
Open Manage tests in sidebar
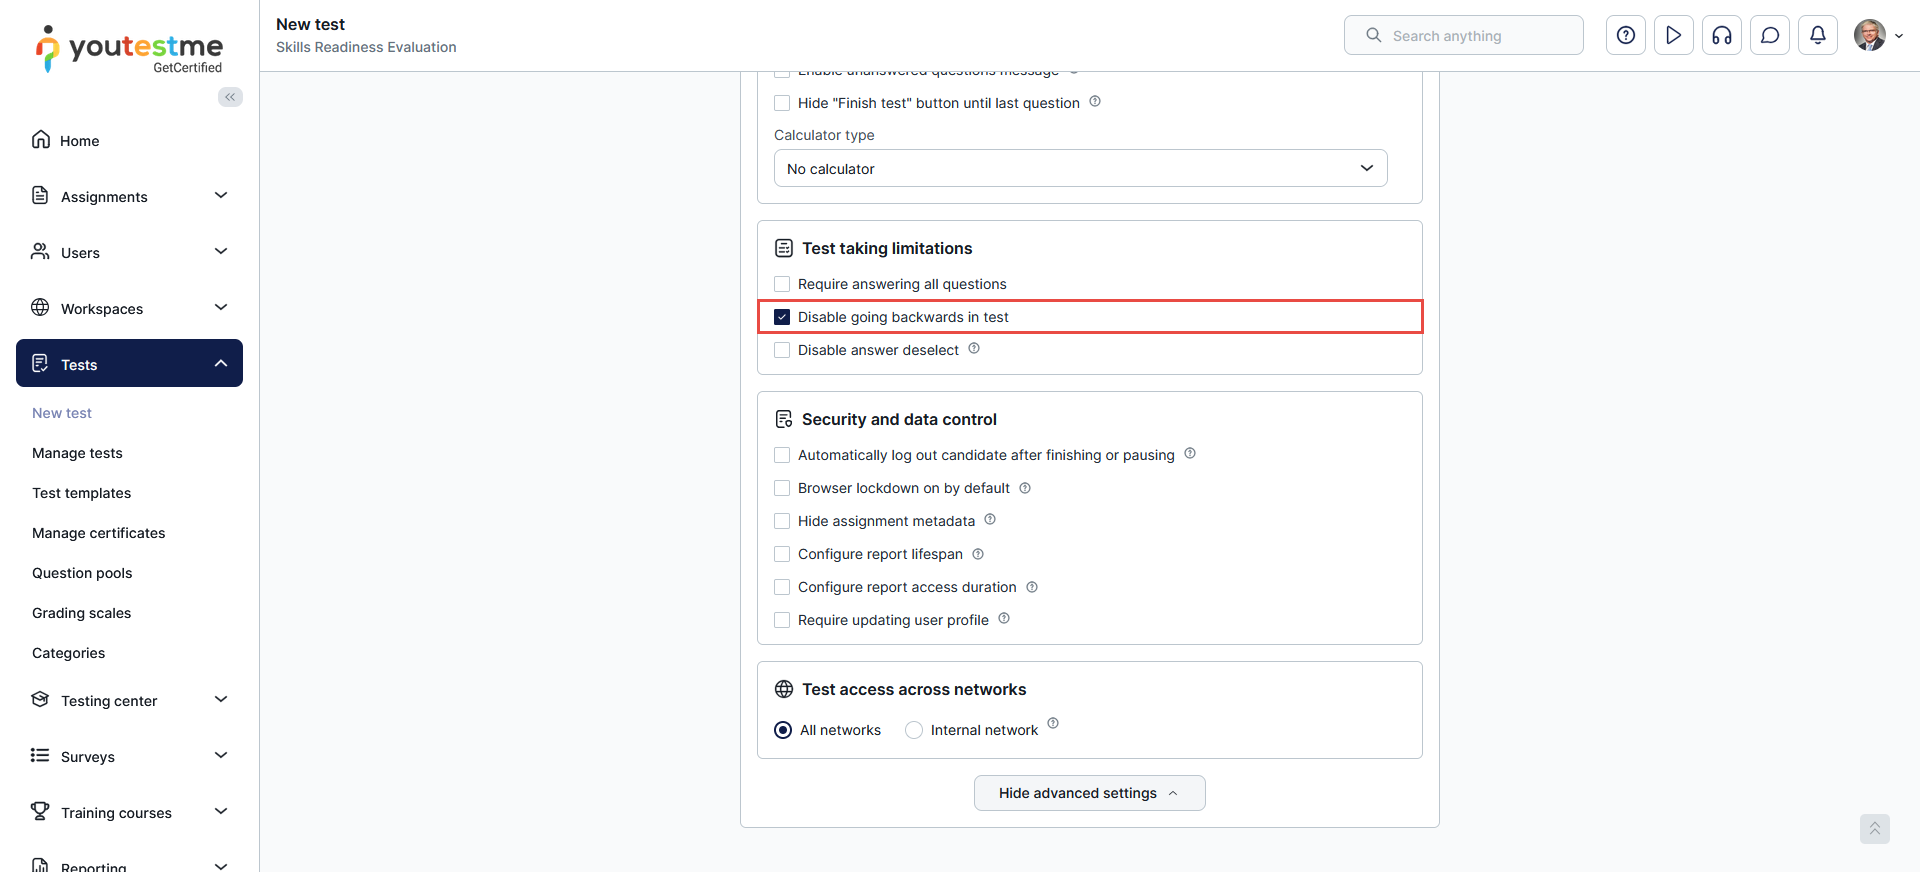click(77, 453)
